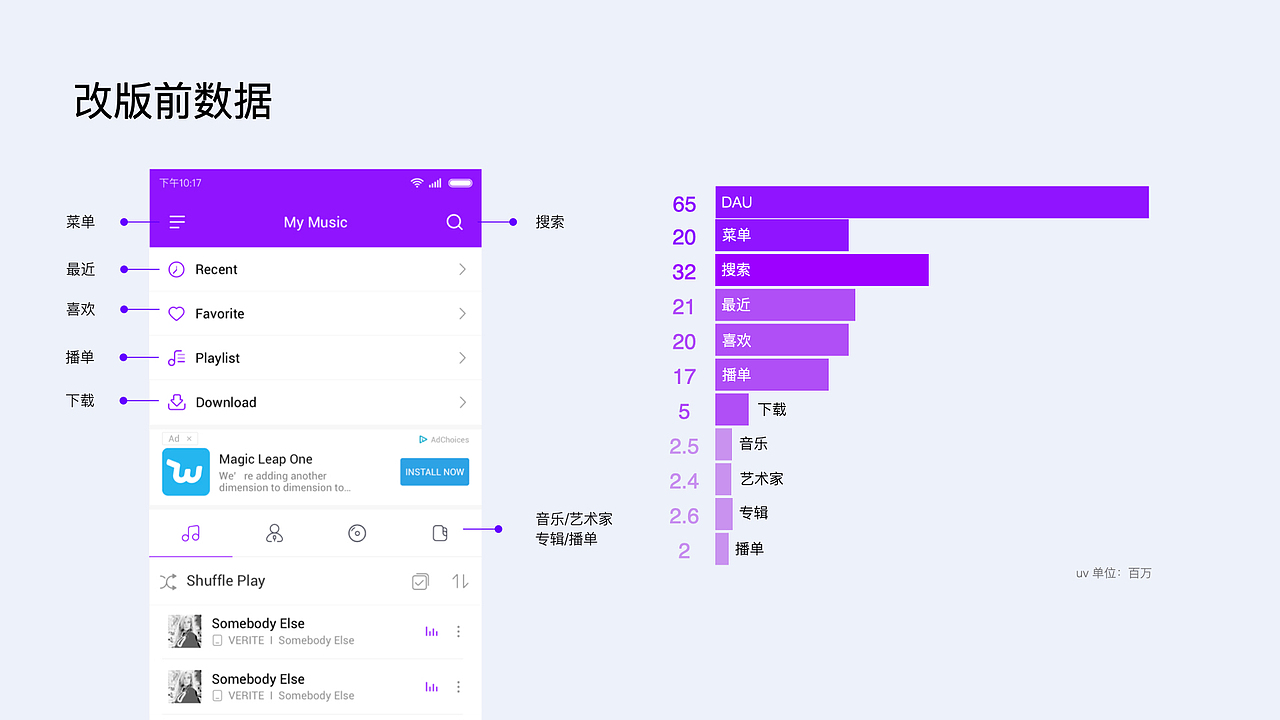This screenshot has height=720, width=1280.
Task: Toggle Favorite heart icon in the list
Action: coord(176,313)
